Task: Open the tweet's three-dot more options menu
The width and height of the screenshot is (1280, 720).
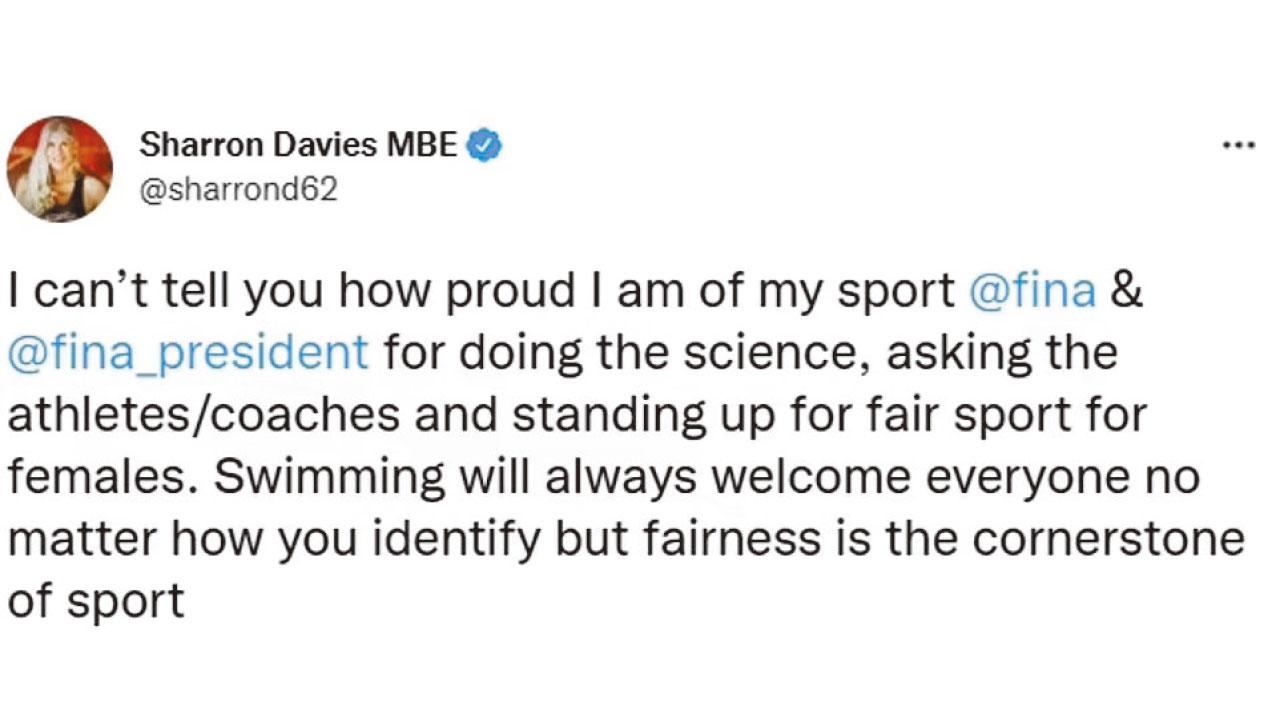Action: (1238, 146)
